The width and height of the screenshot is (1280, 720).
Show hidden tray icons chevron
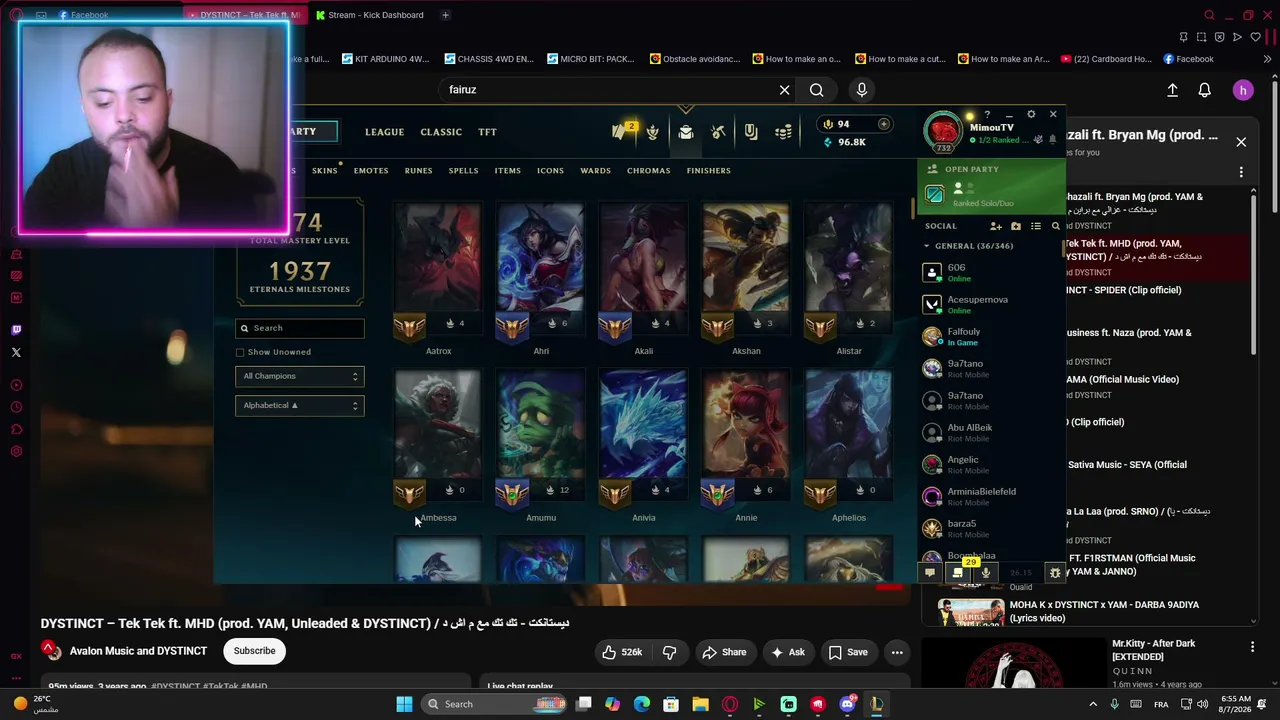tap(1093, 704)
